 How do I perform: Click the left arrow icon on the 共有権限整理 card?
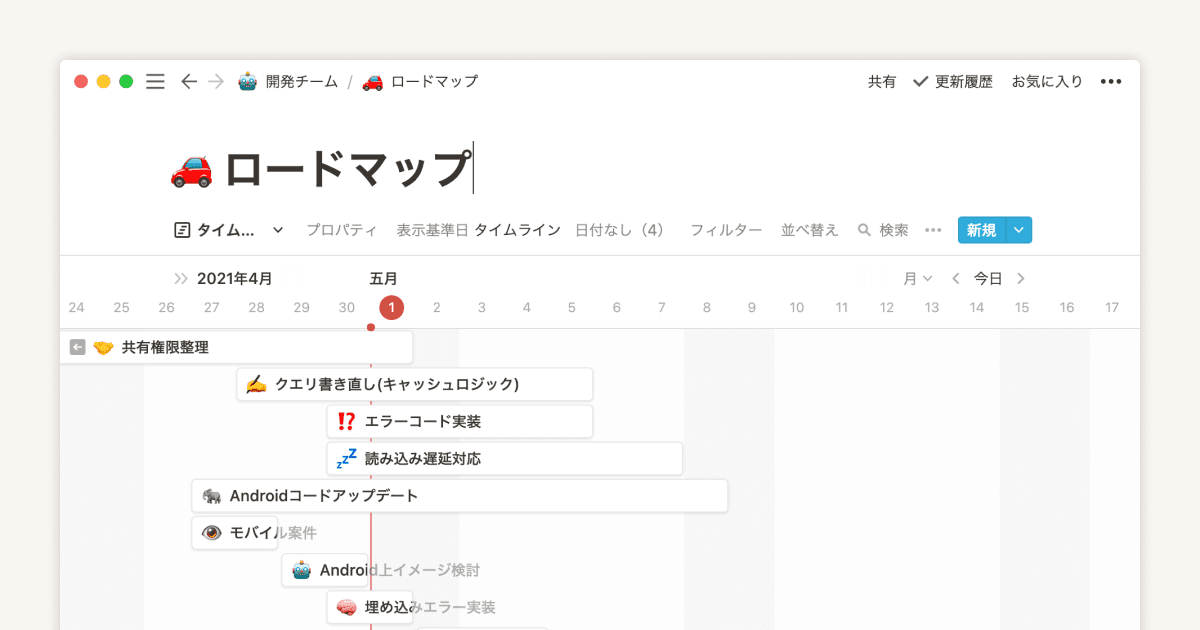click(x=77, y=347)
